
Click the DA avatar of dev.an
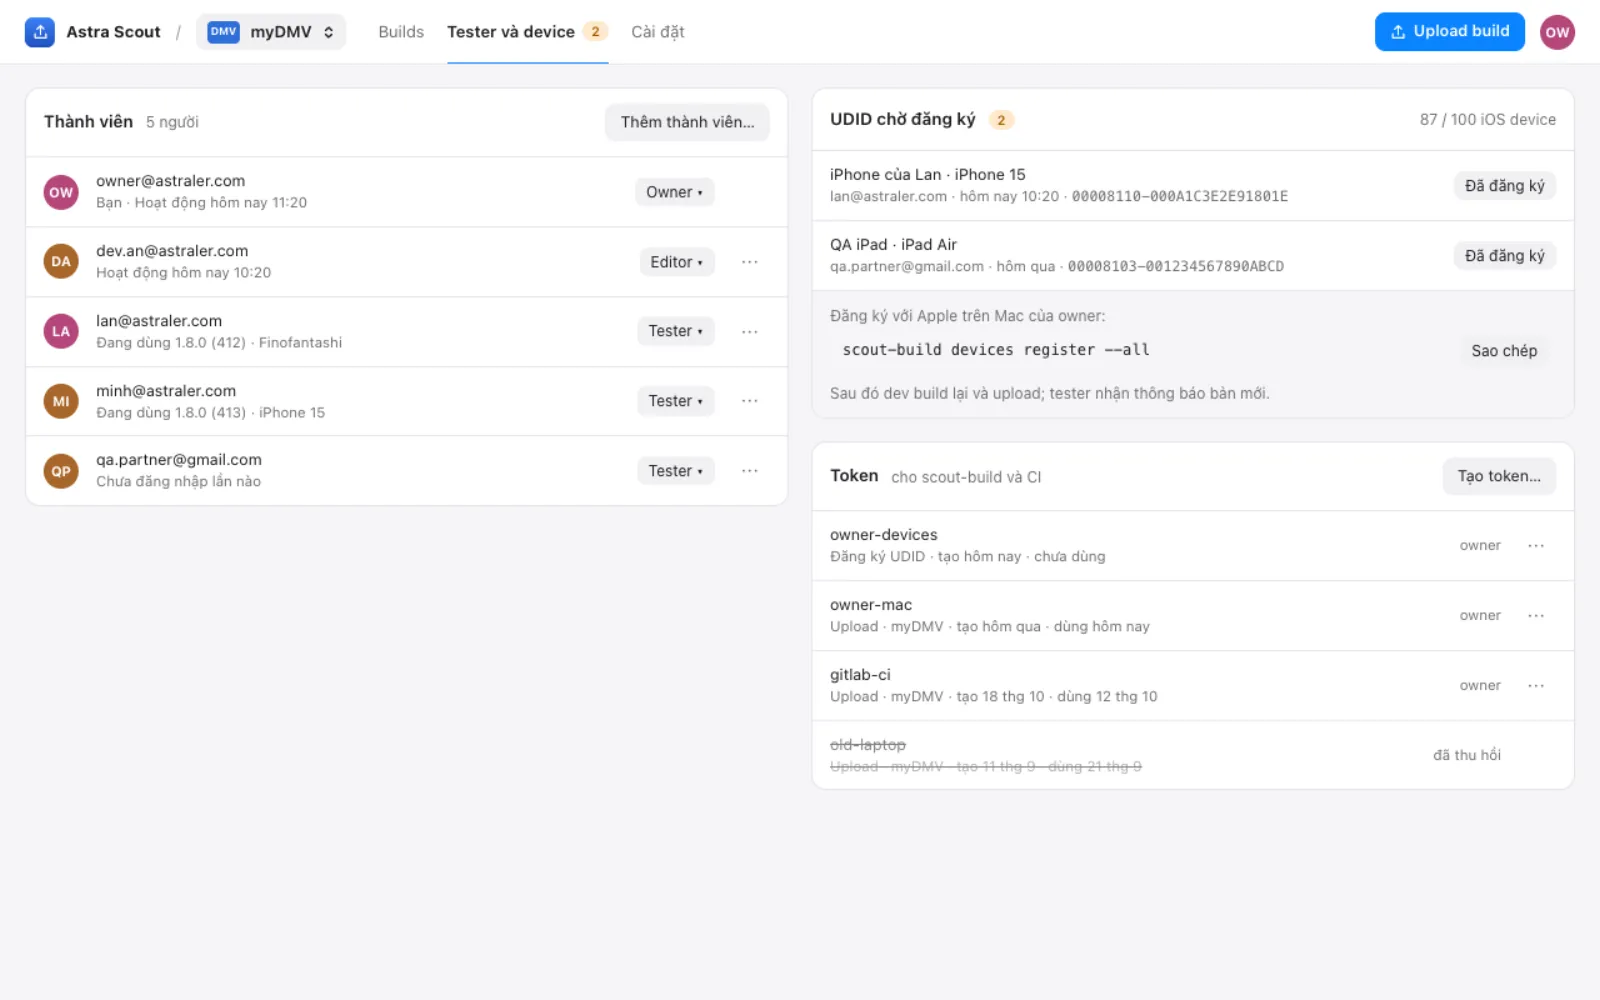tap(61, 262)
